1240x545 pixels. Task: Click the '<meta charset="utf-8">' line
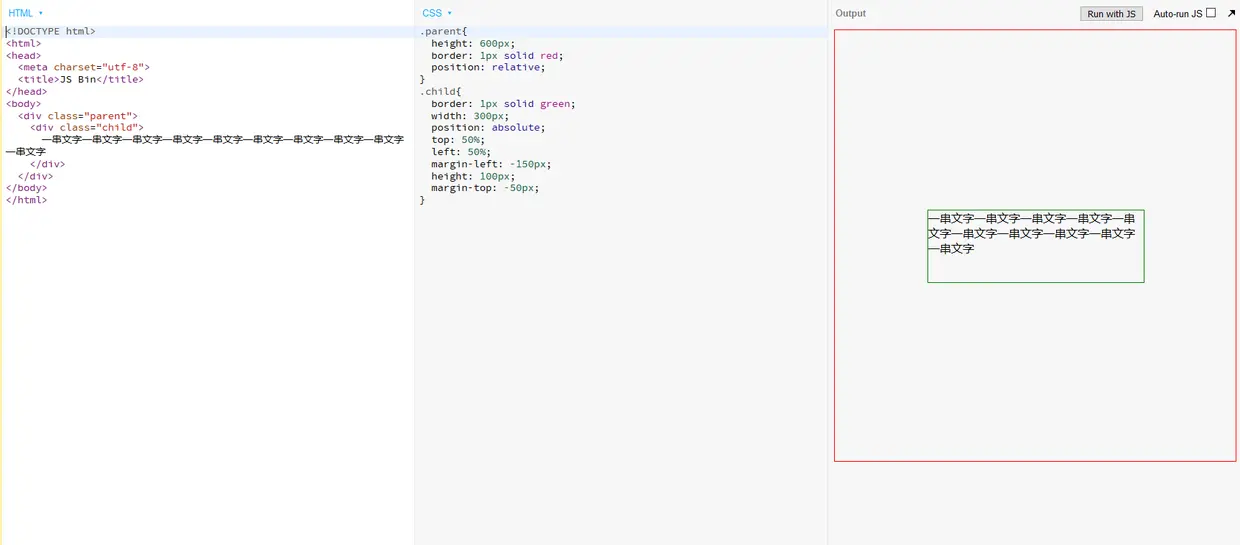point(84,67)
